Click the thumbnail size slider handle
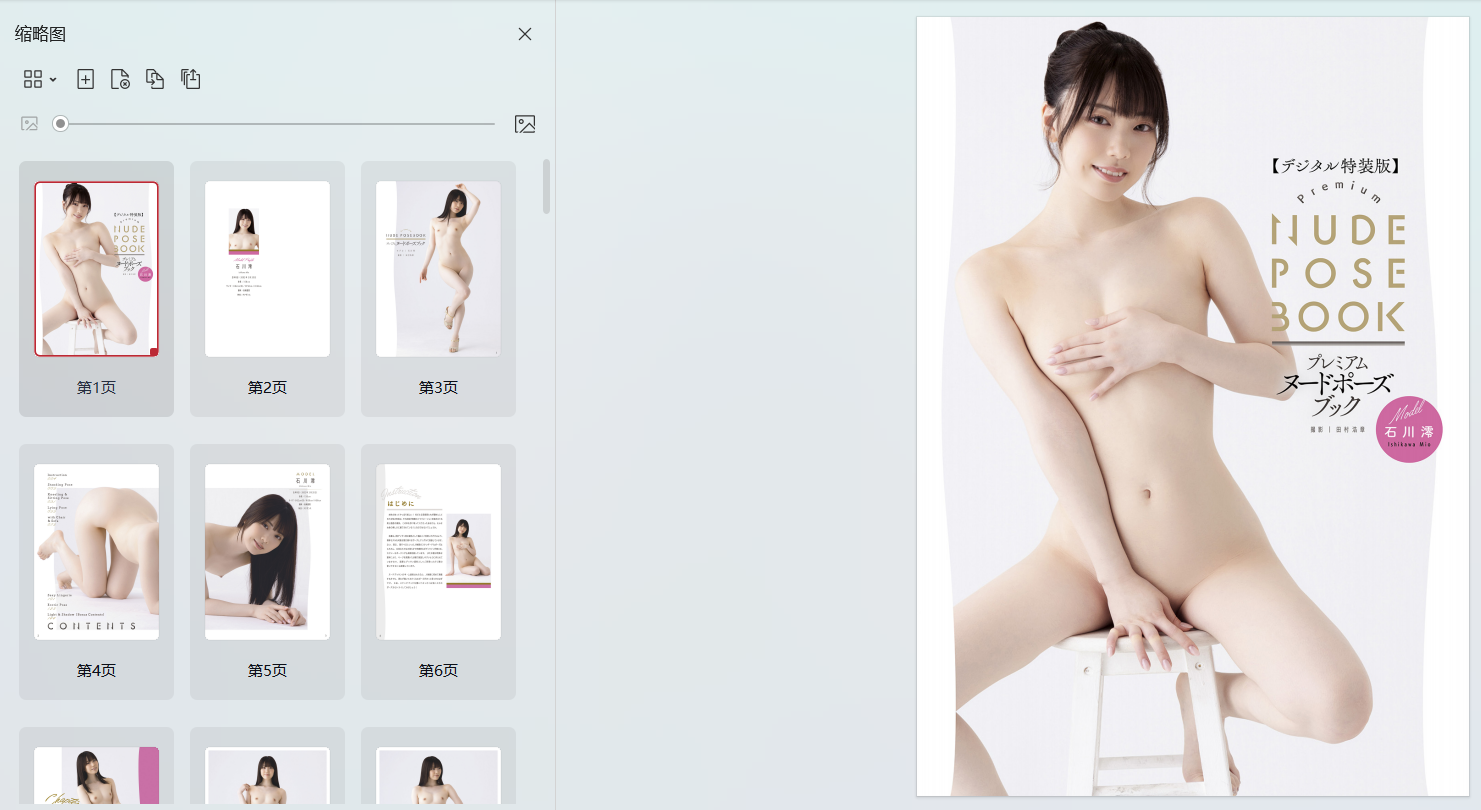The height and width of the screenshot is (810, 1481). pos(61,124)
